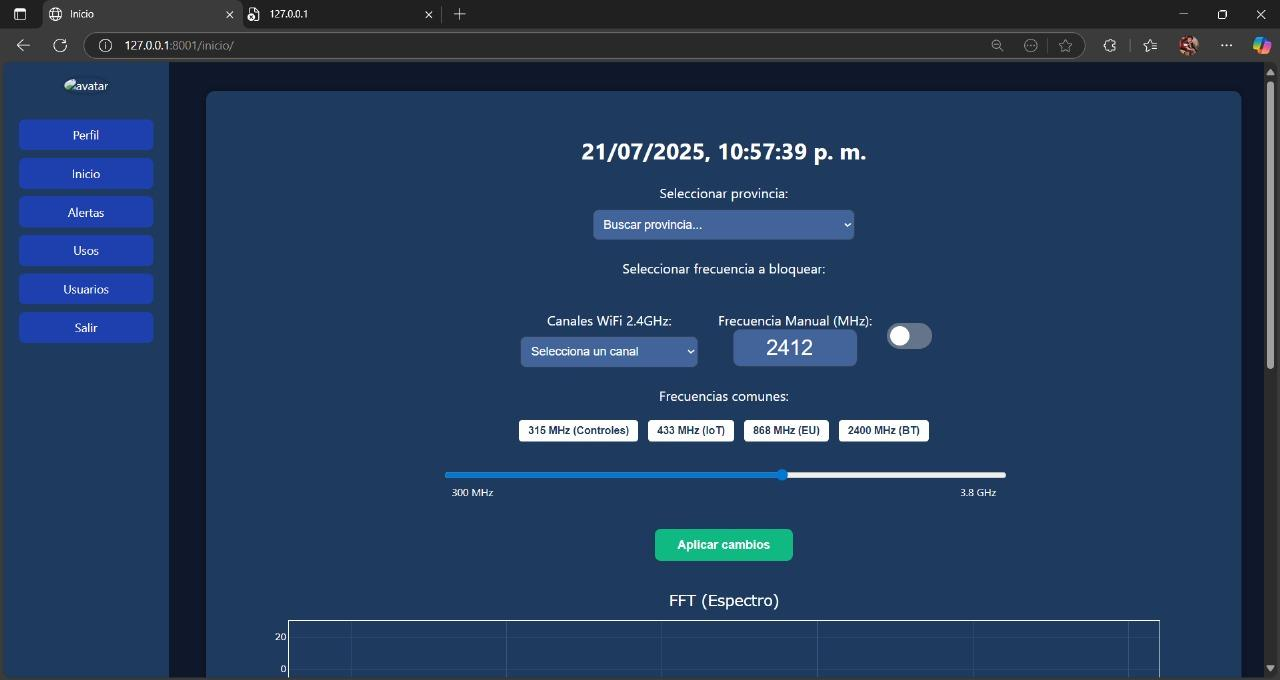Switch to the 127.0.0.1 browser tab
The image size is (1280, 680).
pos(342,14)
